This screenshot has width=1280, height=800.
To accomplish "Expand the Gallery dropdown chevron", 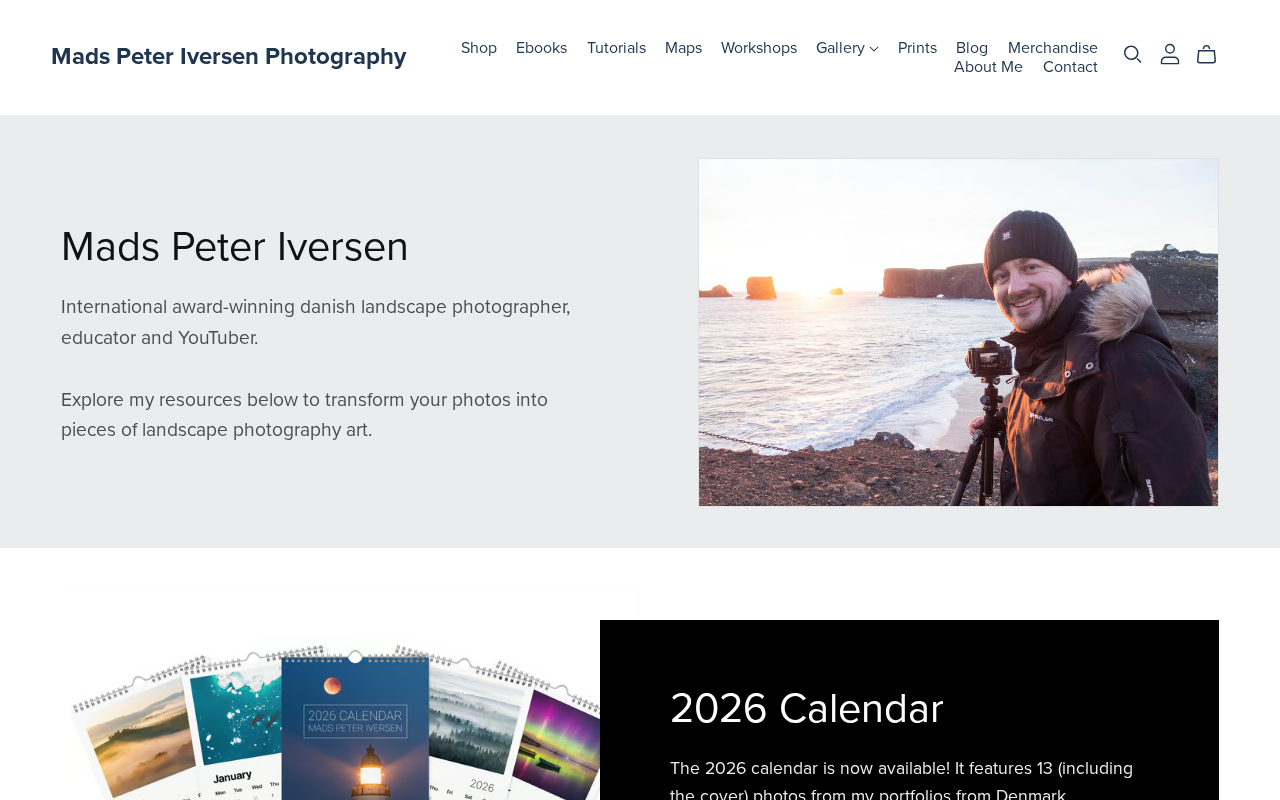I will click(x=874, y=49).
